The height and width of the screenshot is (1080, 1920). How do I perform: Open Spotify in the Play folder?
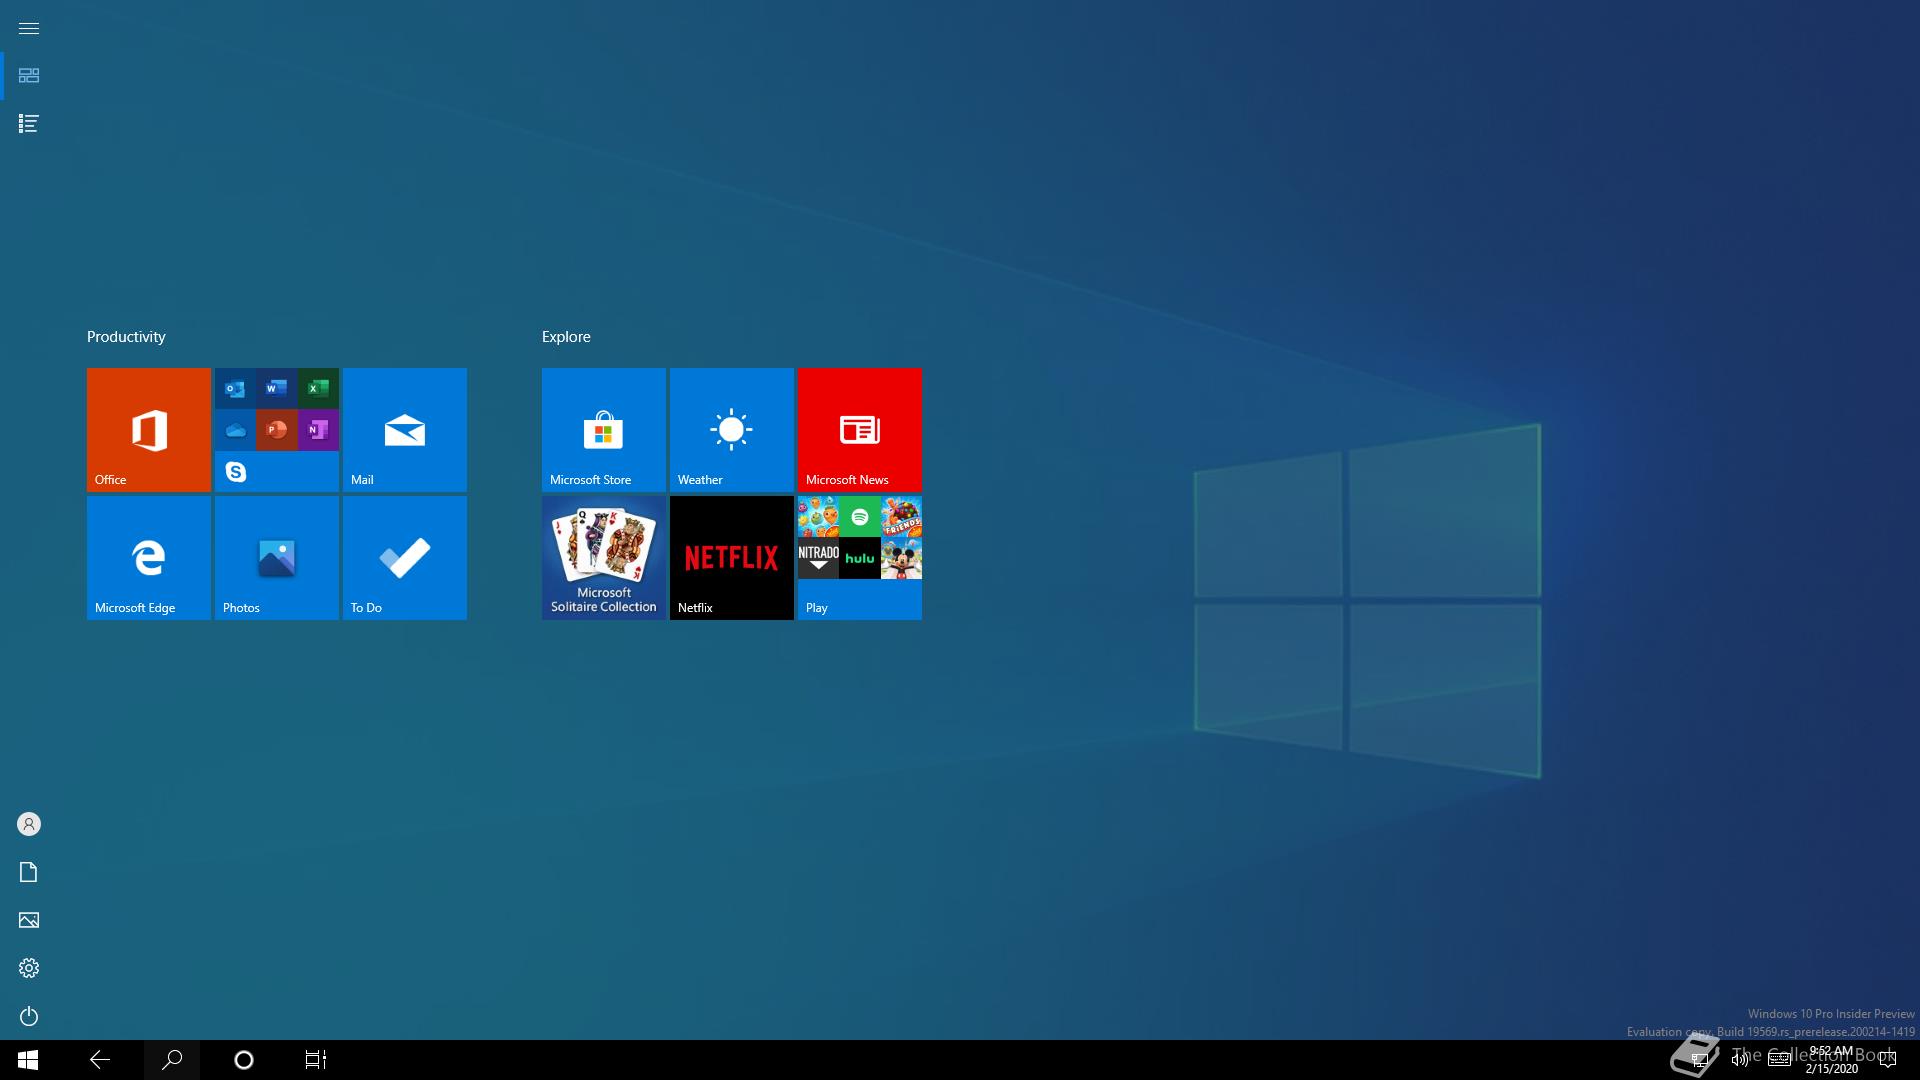860,517
